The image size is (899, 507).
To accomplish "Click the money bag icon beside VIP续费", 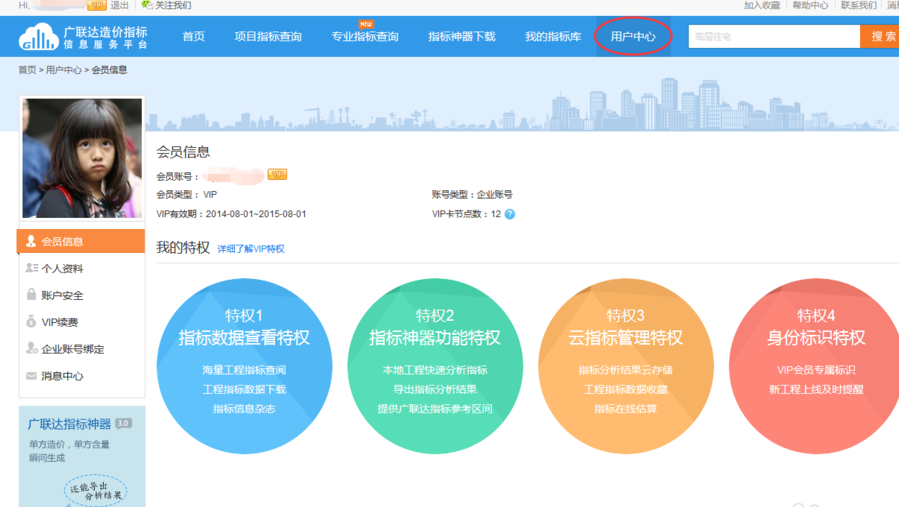I will (x=31, y=321).
